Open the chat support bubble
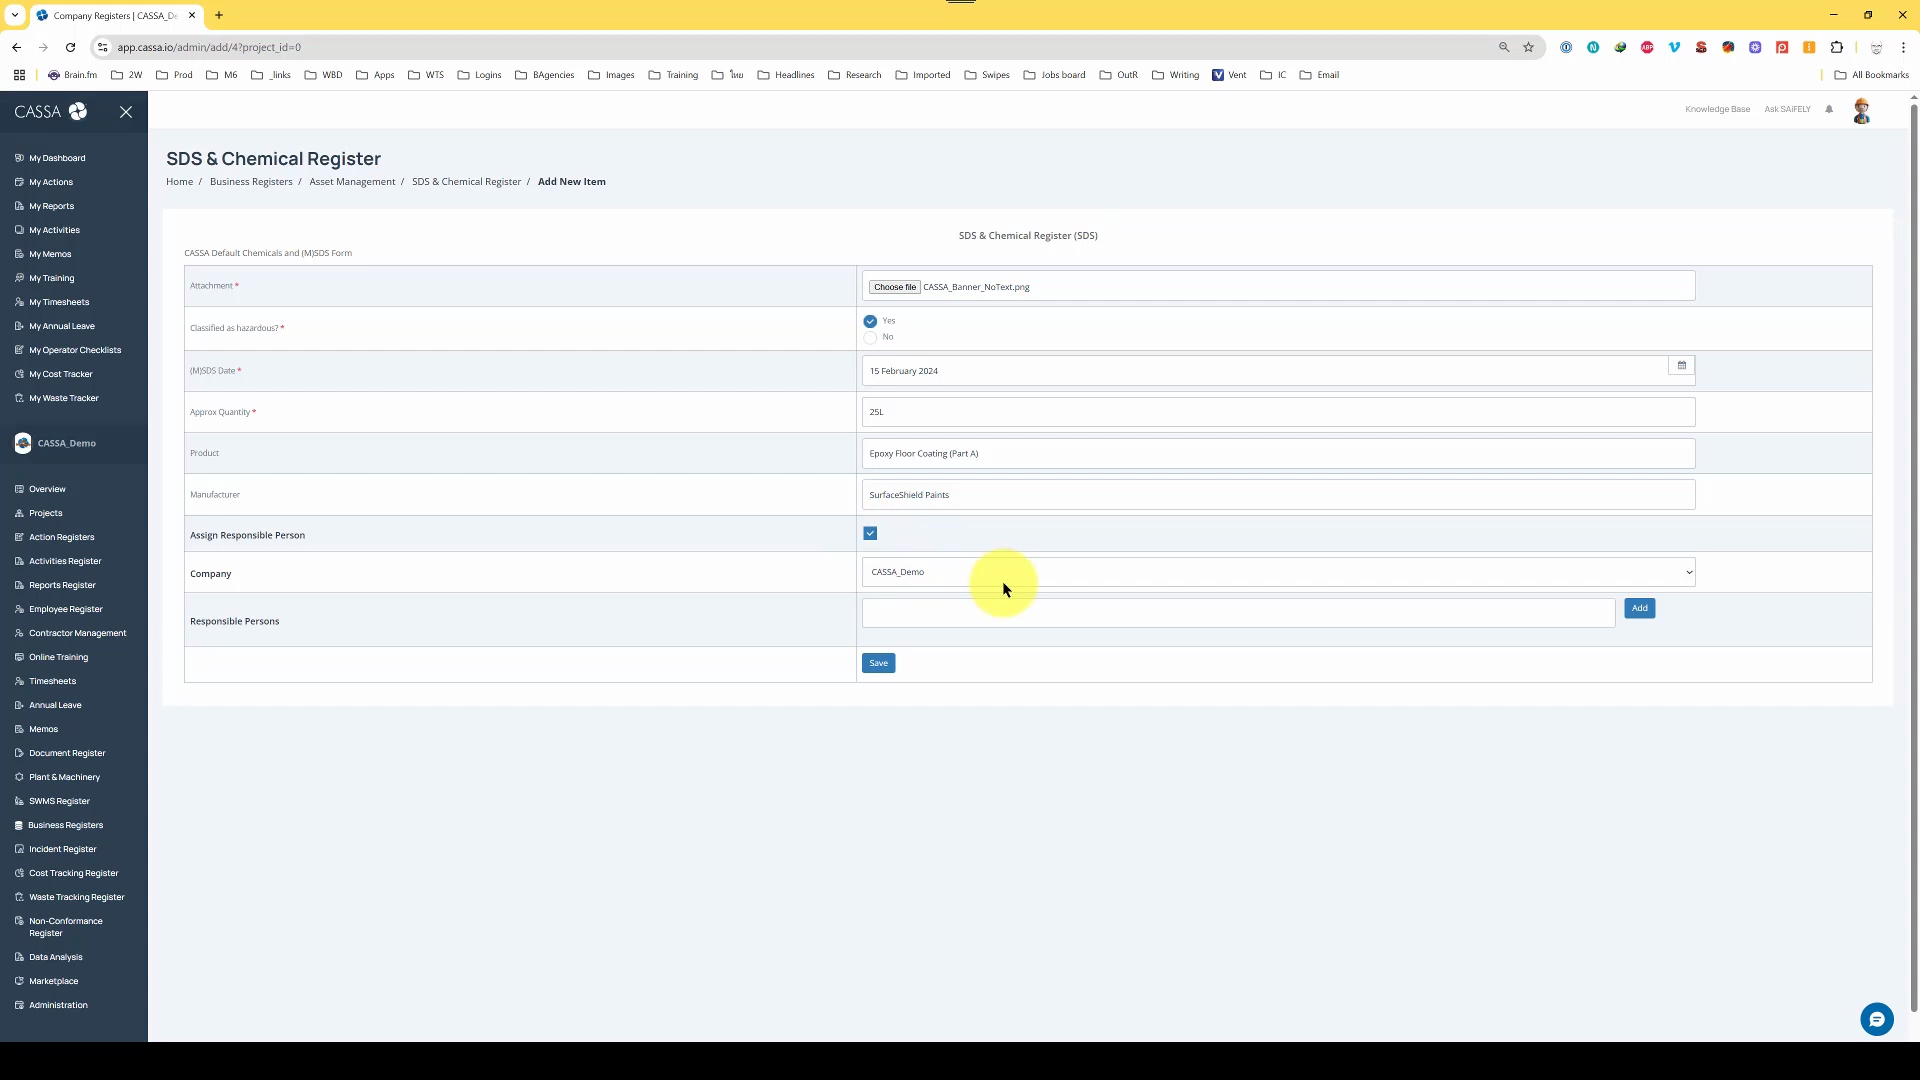Viewport: 1920px width, 1080px height. (x=1876, y=1019)
